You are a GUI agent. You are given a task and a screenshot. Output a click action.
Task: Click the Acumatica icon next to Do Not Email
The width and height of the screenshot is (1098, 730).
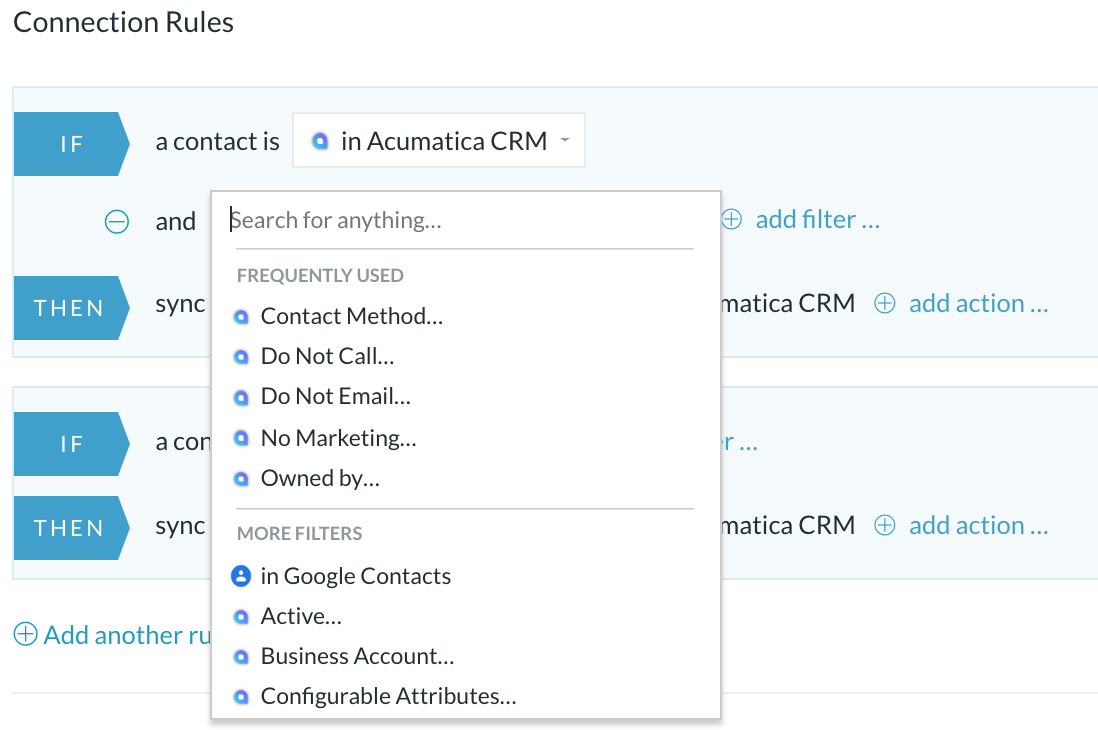[241, 397]
